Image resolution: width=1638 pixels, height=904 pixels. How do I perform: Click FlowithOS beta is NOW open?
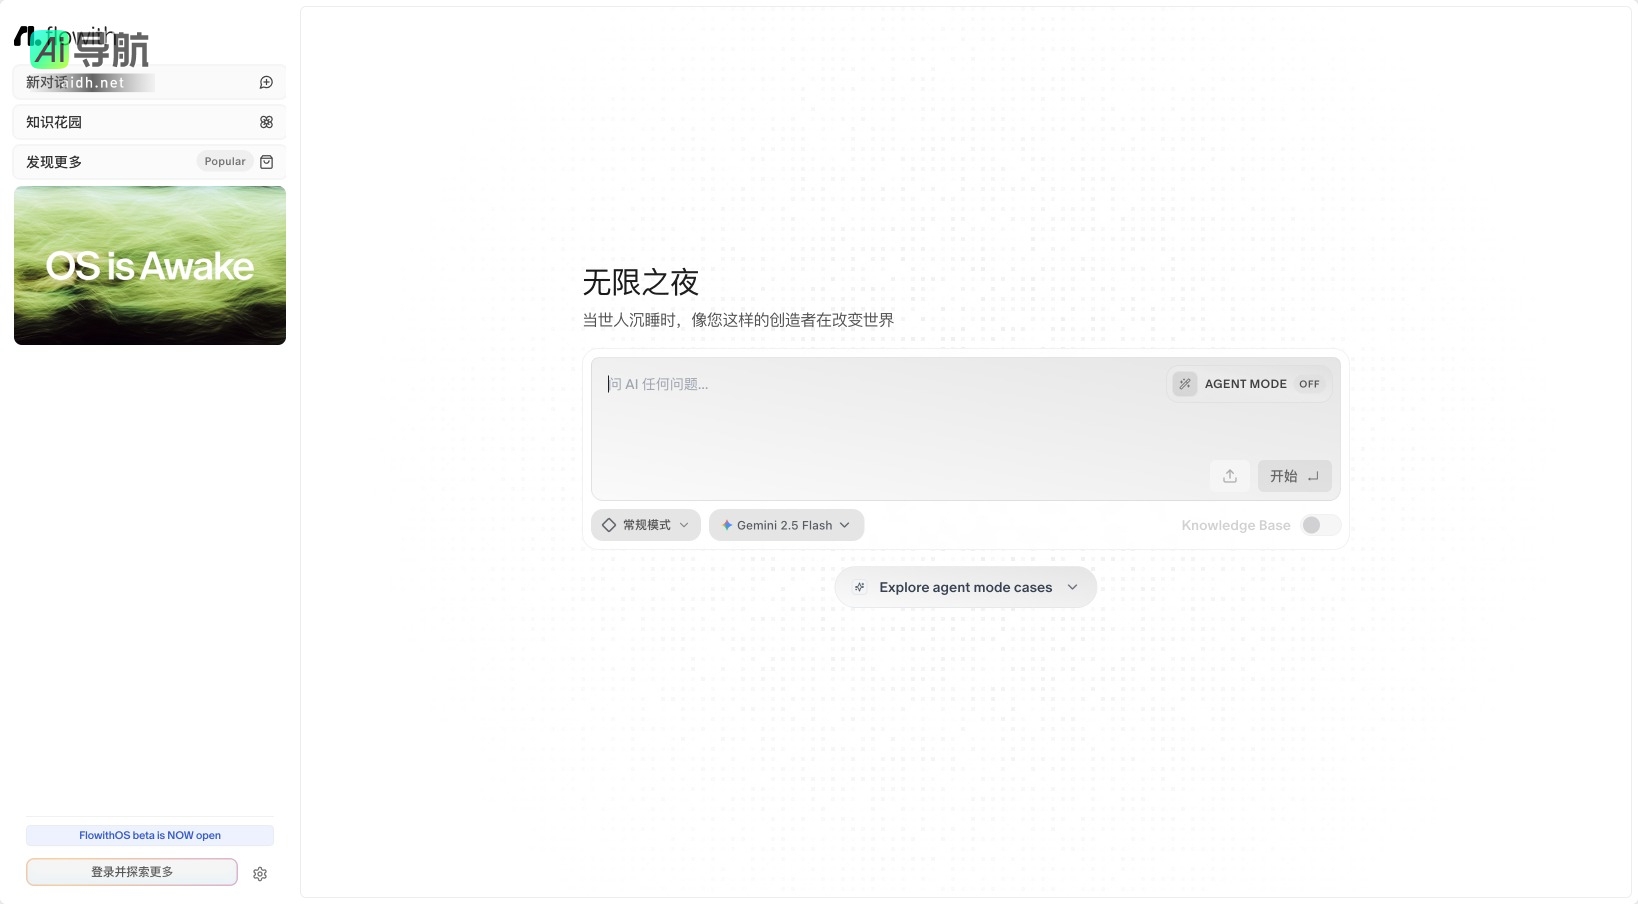coord(149,835)
